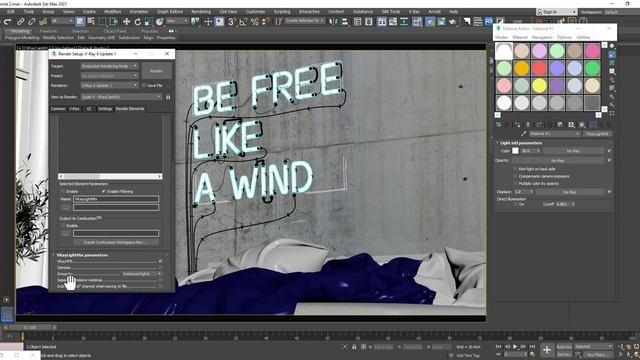Click the large plus Set Key button
This screenshot has width=640, height=360.
pos(547,350)
